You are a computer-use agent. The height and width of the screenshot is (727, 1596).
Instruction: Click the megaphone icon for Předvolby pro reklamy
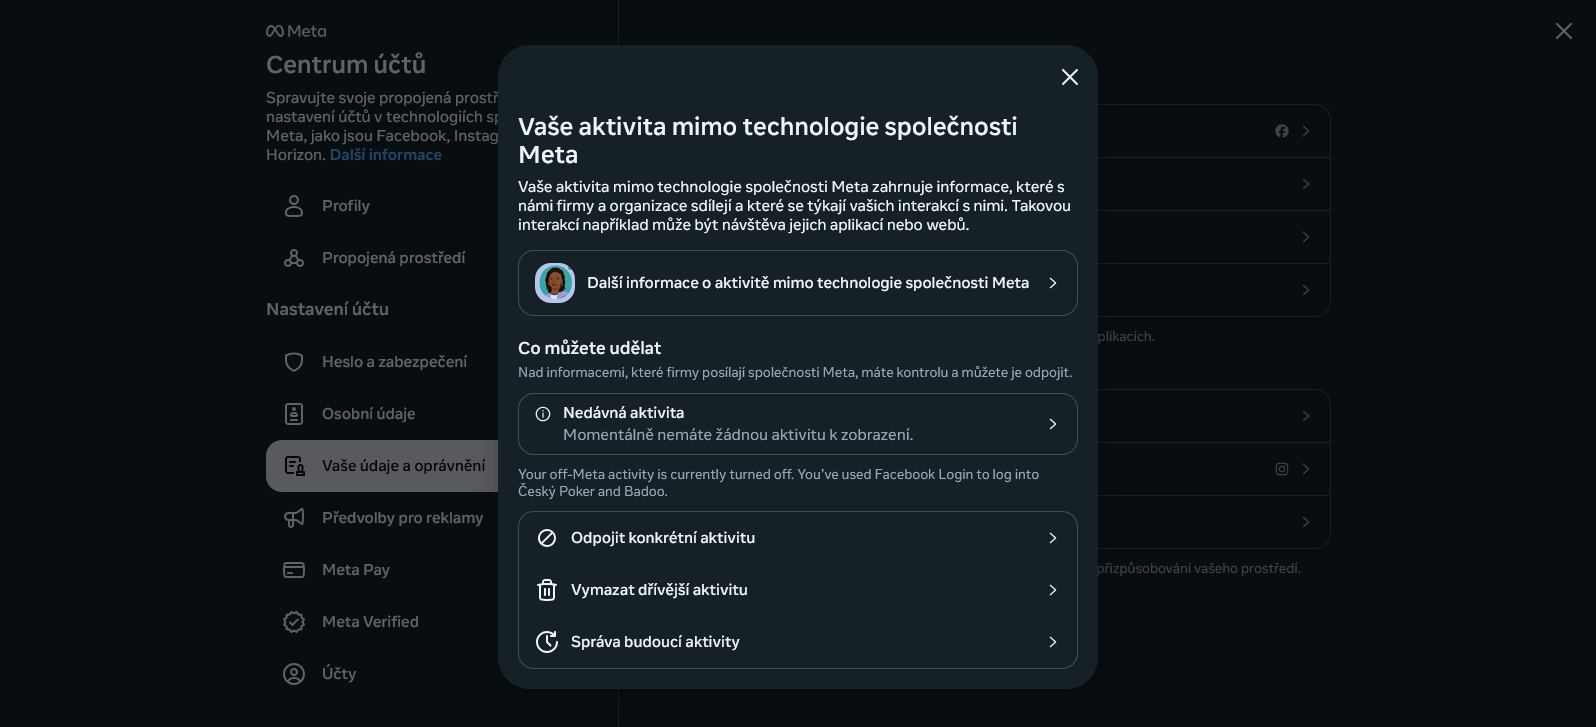294,518
